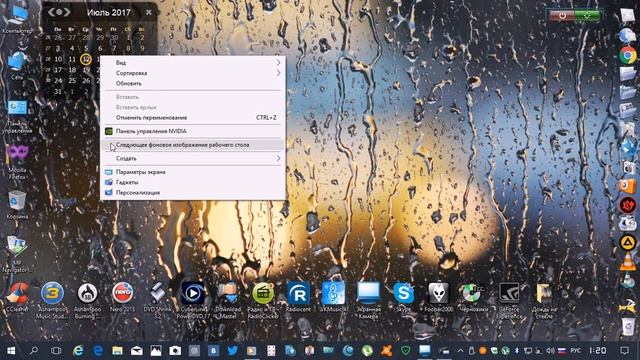Select the Корзина recycle bin icon
This screenshot has width=640, height=360.
pos(17,205)
